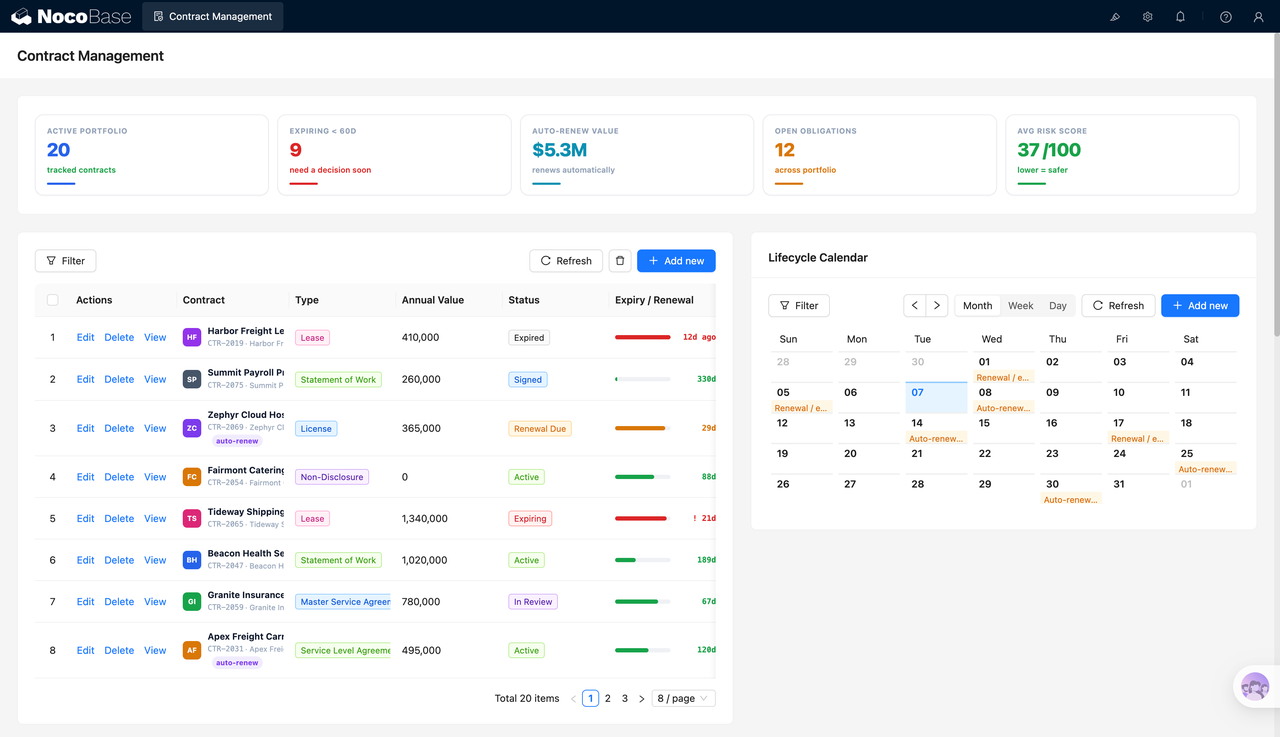
Task: Go to table page 3
Action: click(x=625, y=699)
